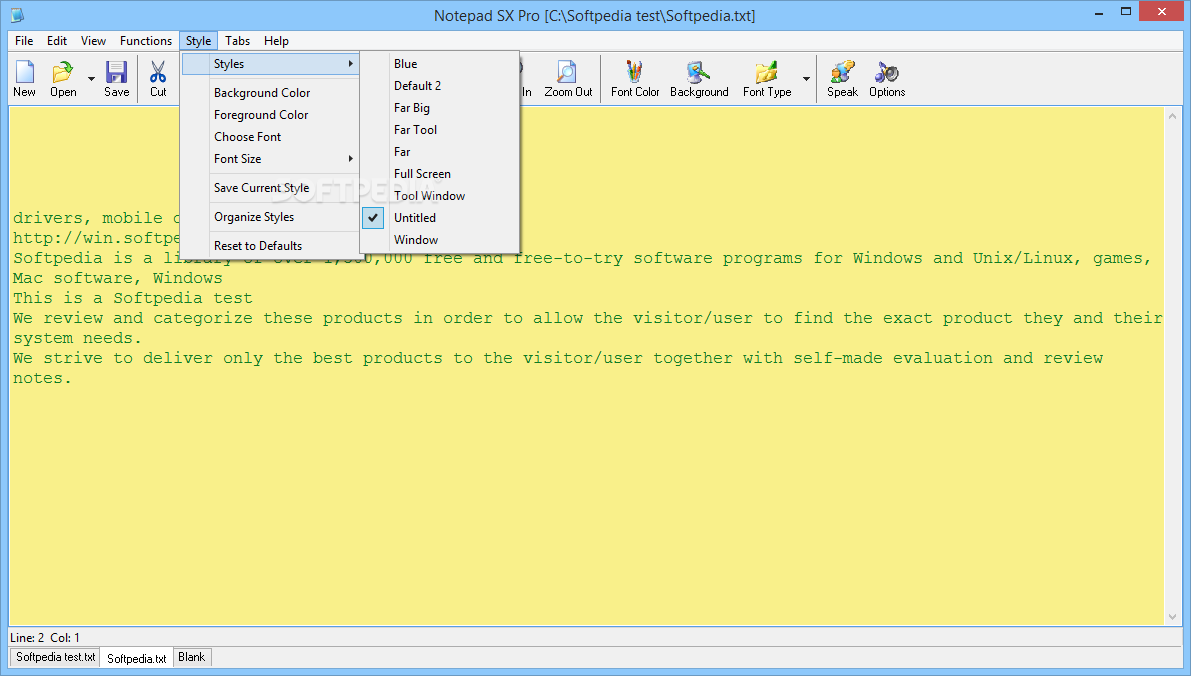1191x676 pixels.
Task: Open the Help menu
Action: pos(276,41)
